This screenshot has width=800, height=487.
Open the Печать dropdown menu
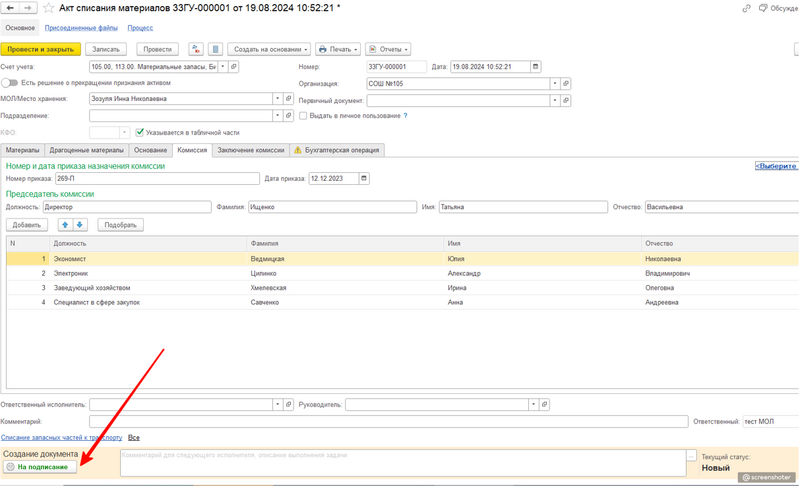[x=338, y=49]
